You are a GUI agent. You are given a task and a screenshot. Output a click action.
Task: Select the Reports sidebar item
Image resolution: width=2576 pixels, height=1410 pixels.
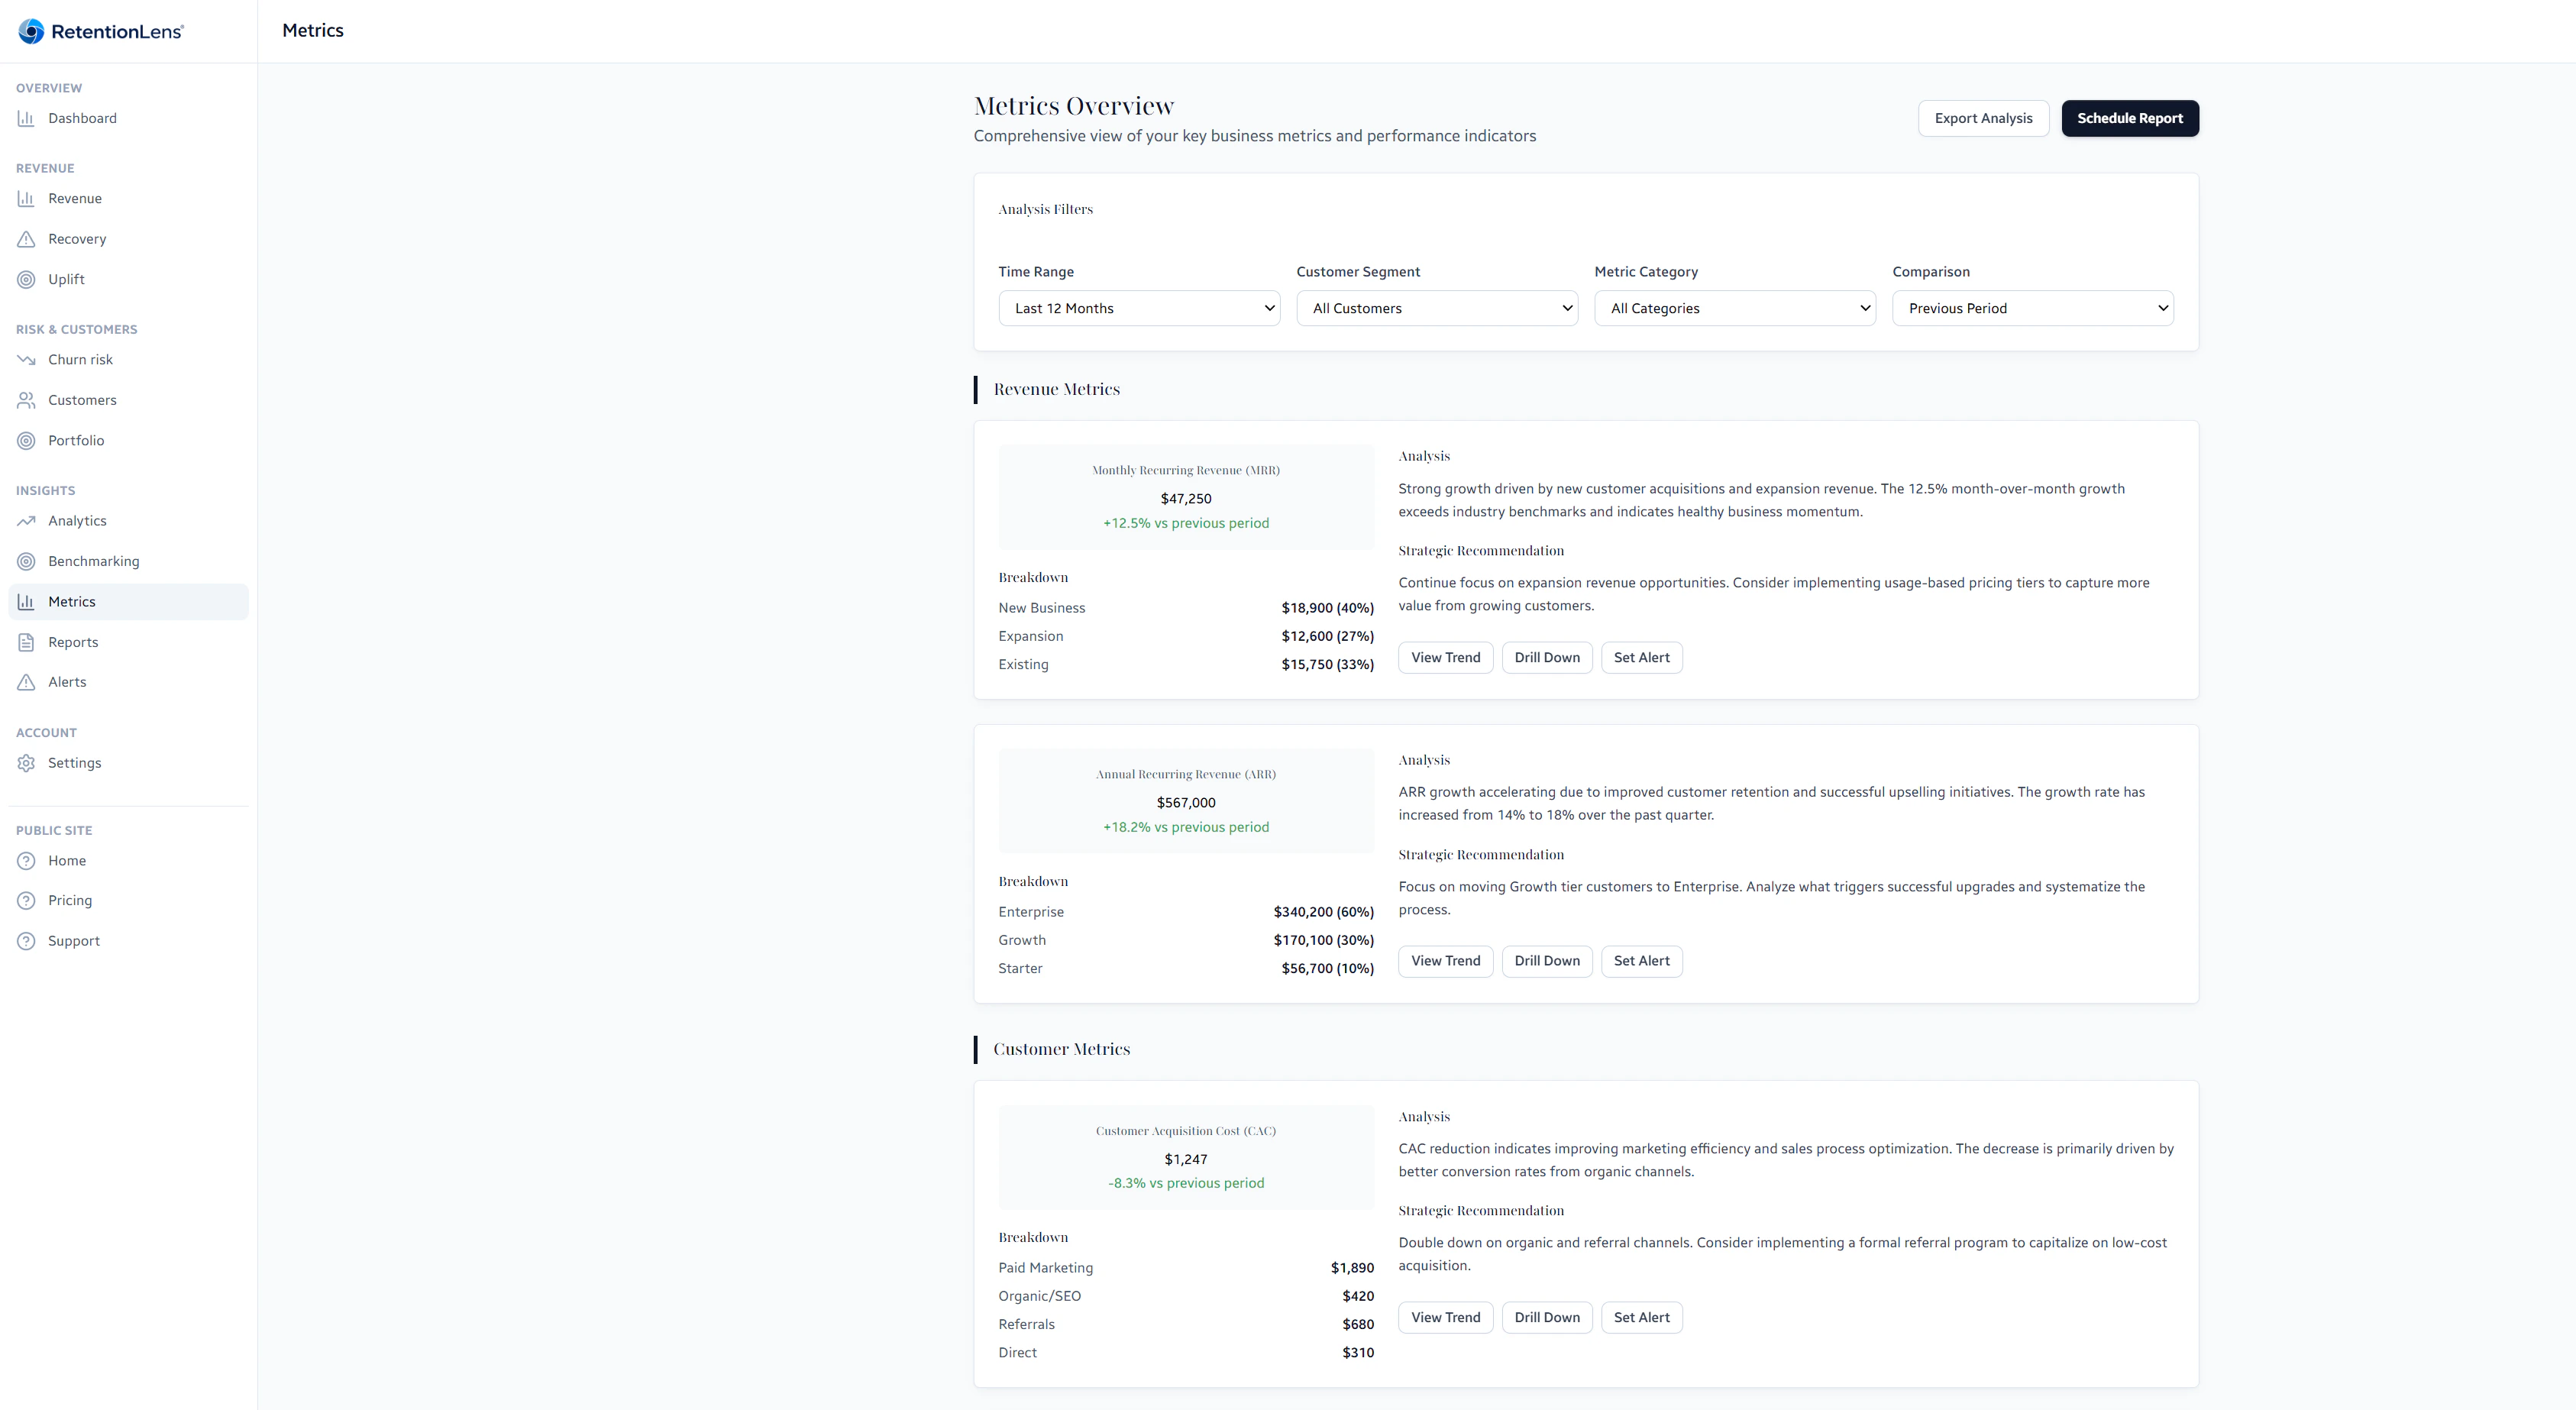coord(128,642)
